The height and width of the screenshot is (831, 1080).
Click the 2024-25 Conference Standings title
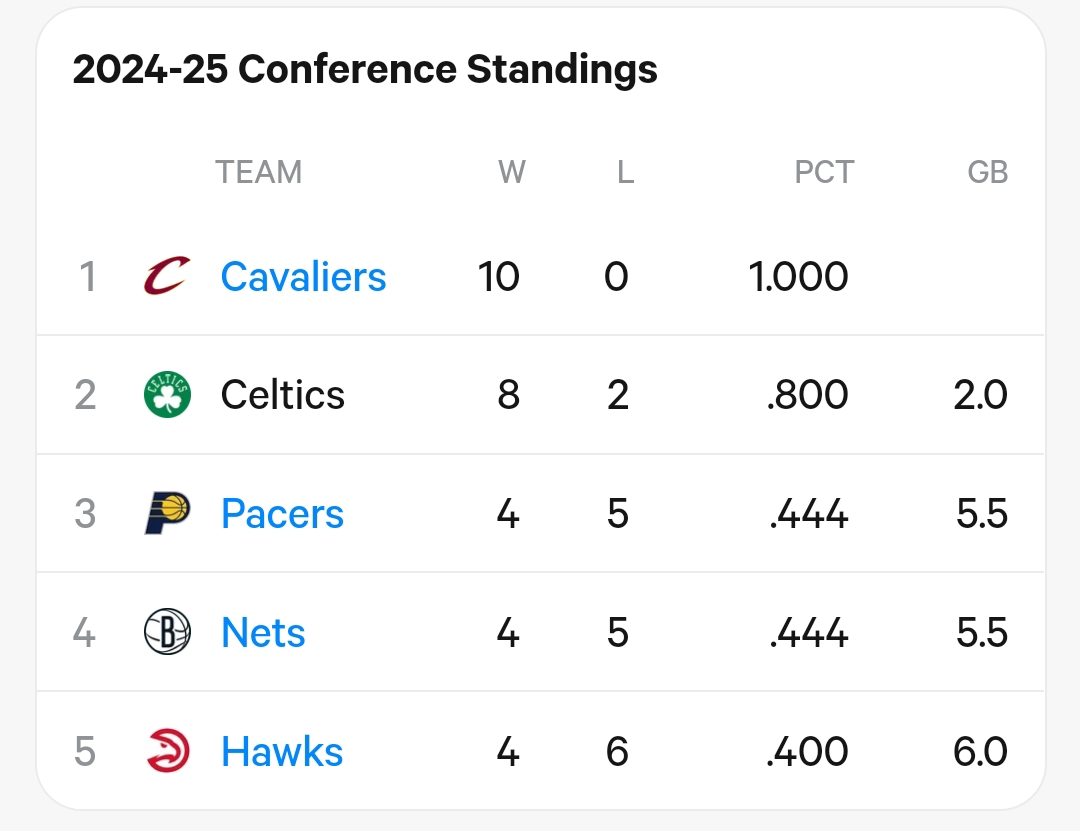365,70
